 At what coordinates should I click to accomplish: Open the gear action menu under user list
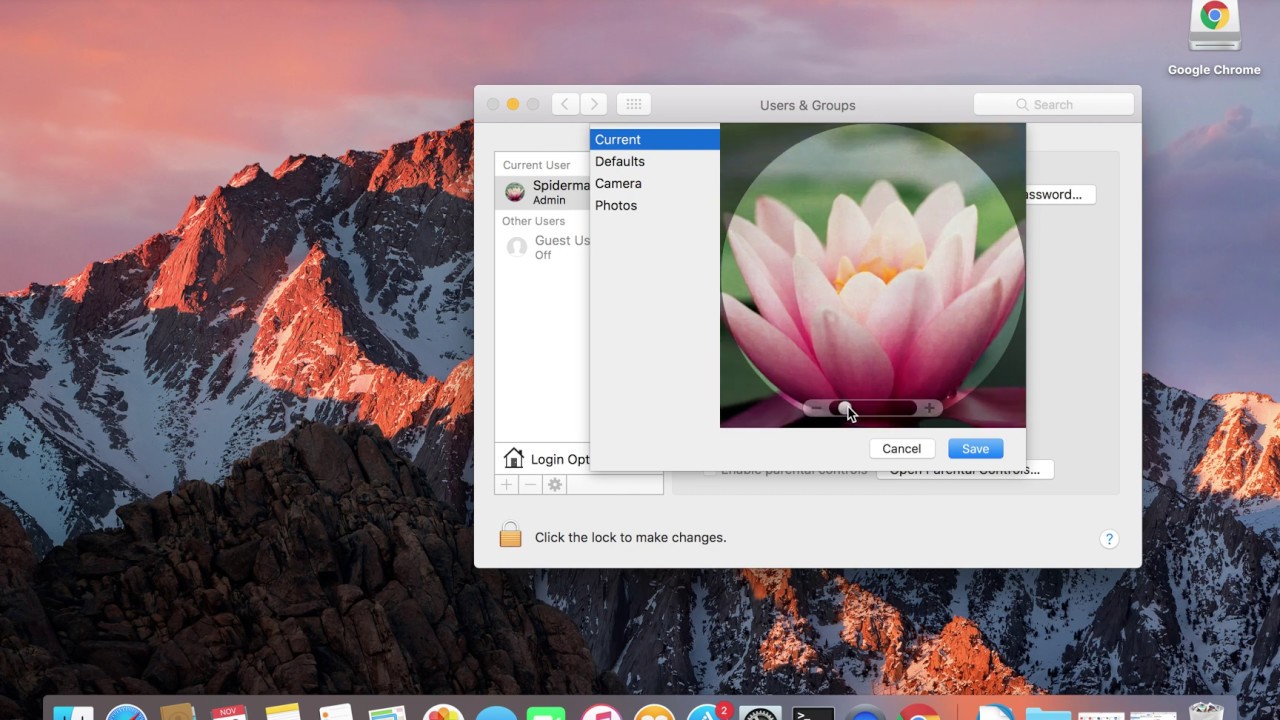(x=555, y=484)
